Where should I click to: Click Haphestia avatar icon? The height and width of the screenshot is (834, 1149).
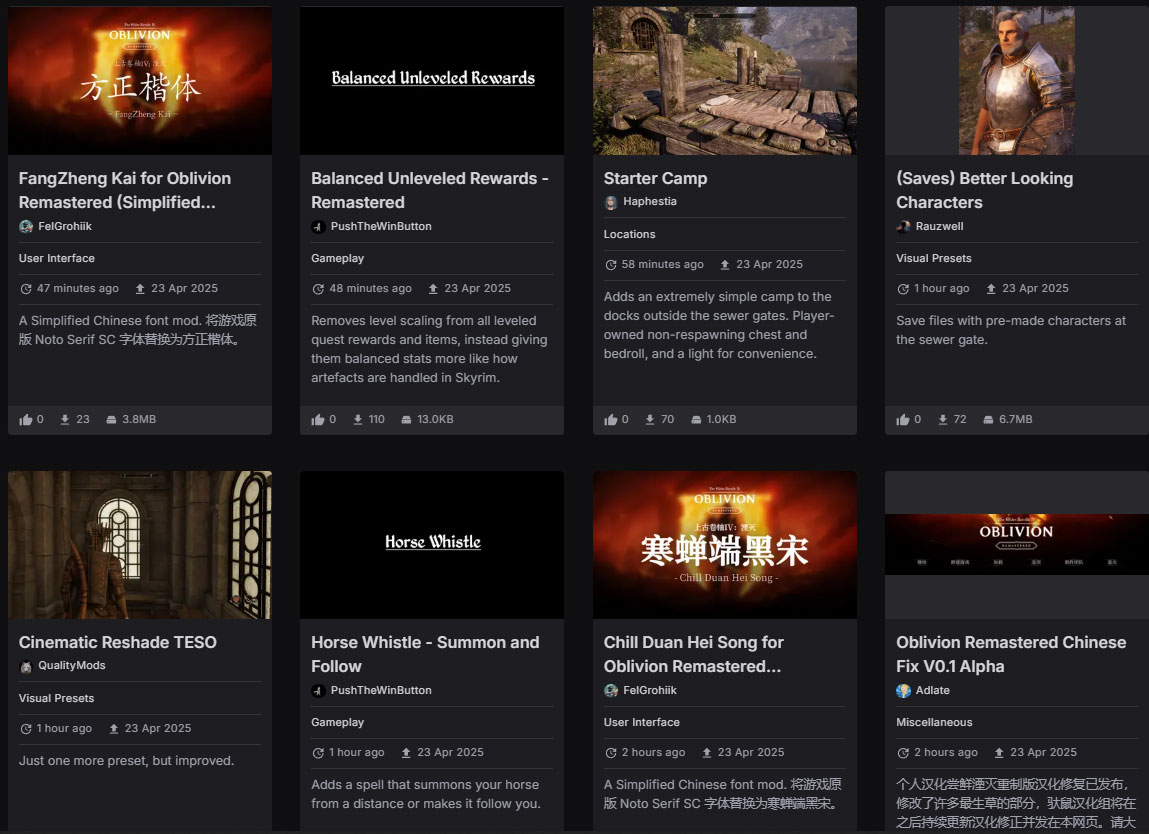pos(610,202)
